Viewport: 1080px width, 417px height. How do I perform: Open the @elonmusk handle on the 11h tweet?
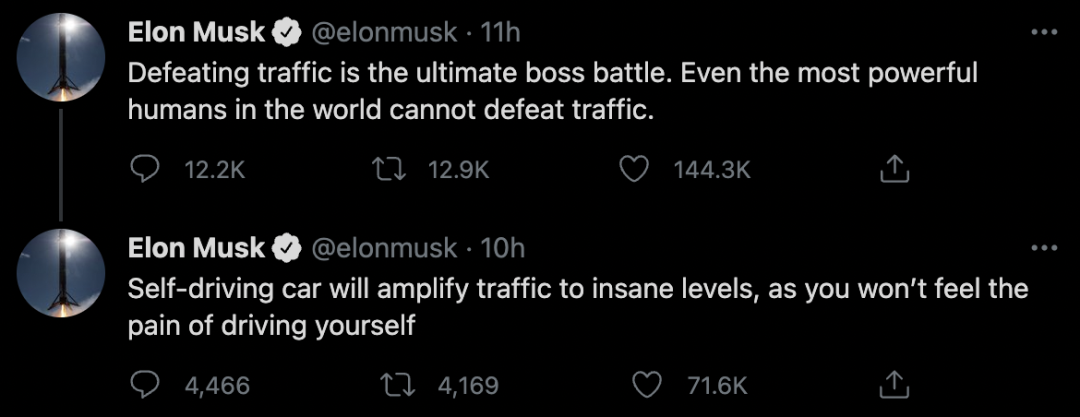pyautogui.click(x=384, y=33)
